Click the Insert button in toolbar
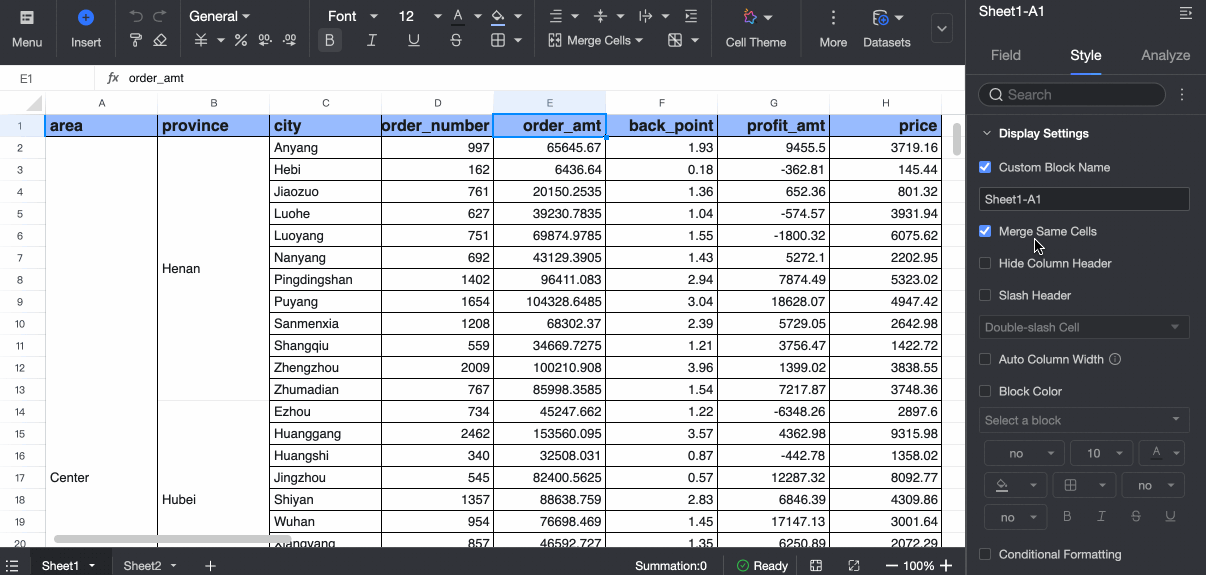The height and width of the screenshot is (575, 1206). click(x=86, y=28)
